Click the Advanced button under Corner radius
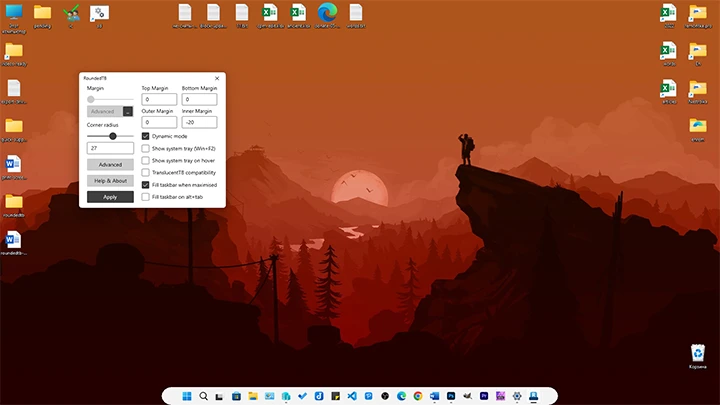720x405 pixels. click(110, 164)
